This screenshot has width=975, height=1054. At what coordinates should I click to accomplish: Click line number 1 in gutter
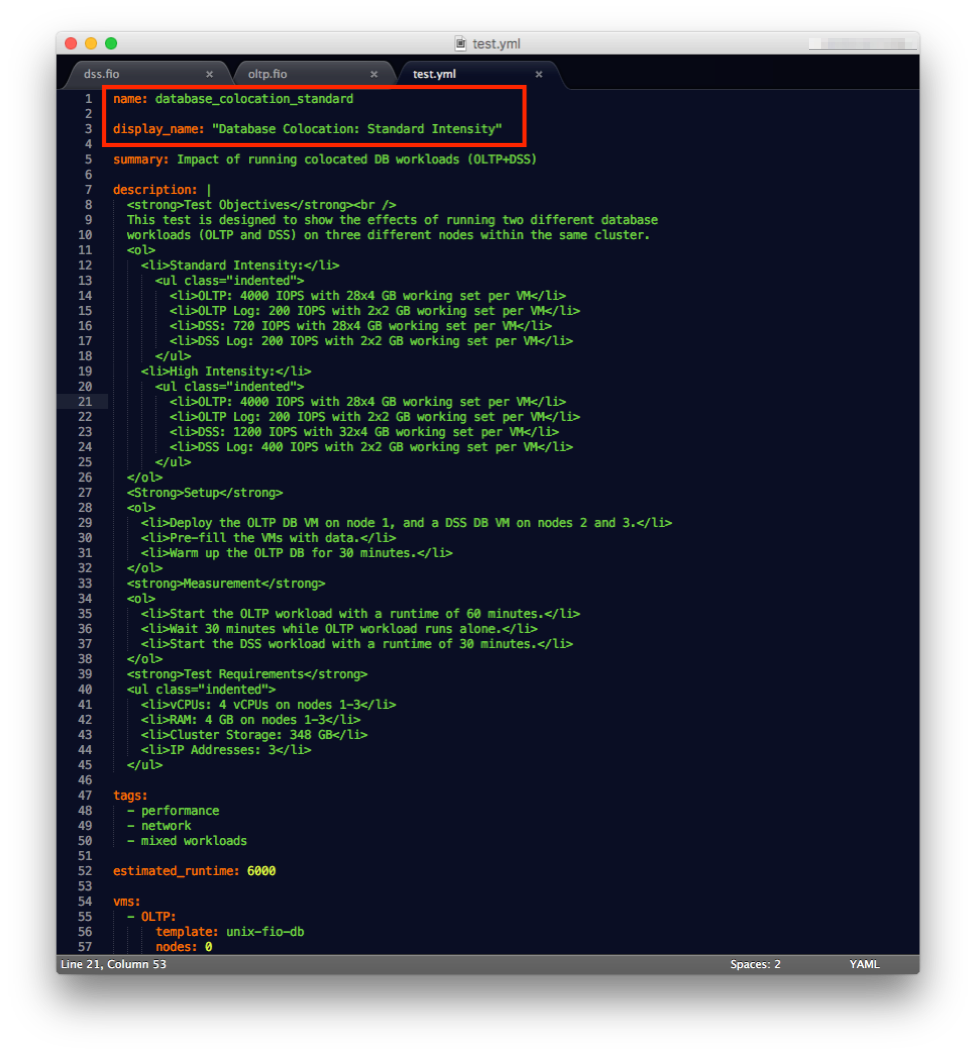tap(88, 99)
